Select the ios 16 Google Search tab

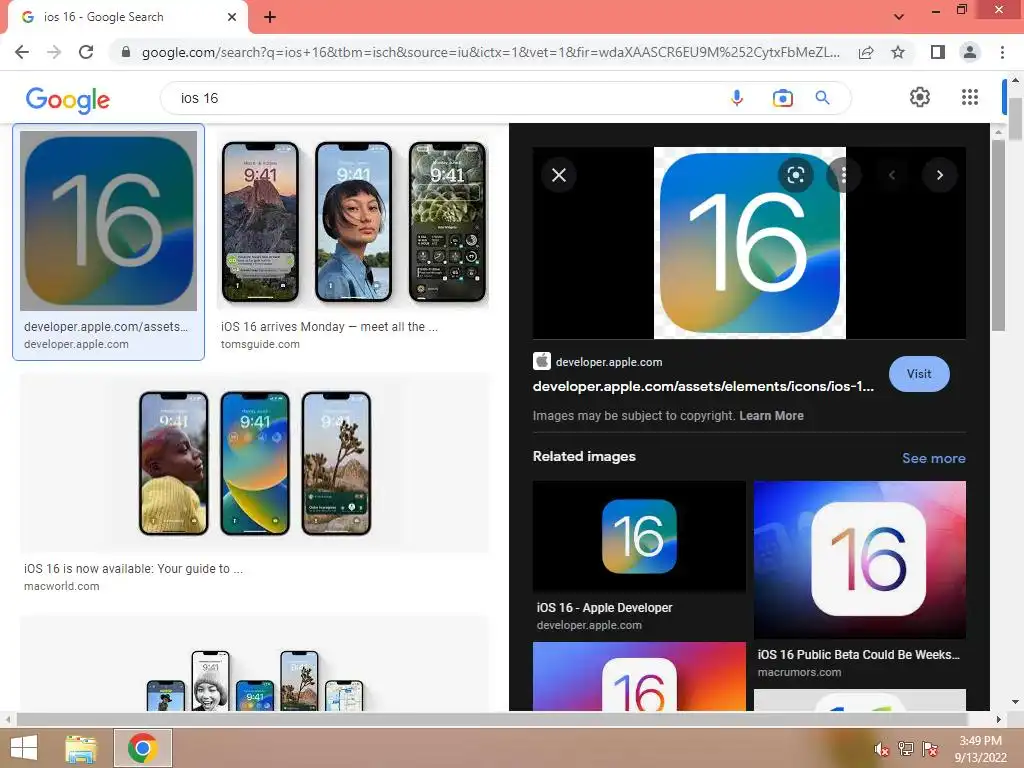pyautogui.click(x=127, y=17)
